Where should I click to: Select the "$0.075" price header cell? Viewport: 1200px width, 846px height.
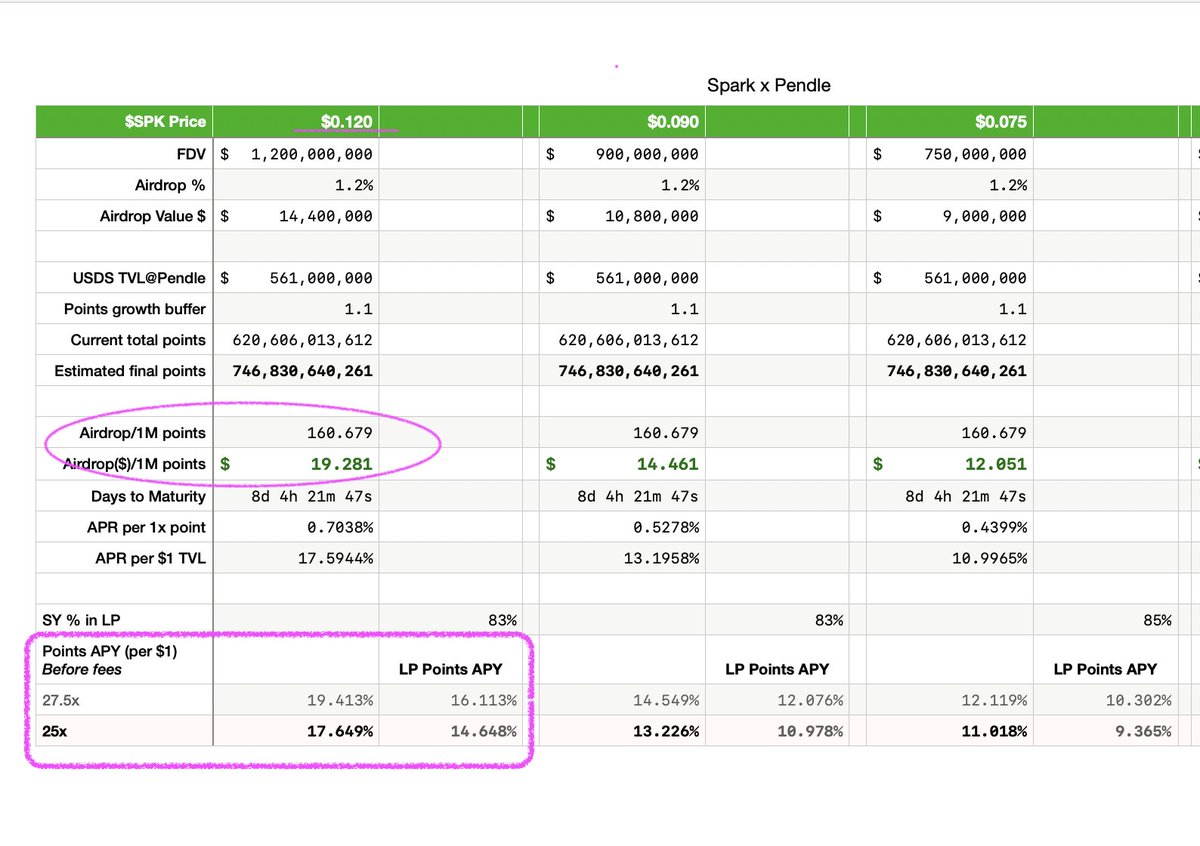coord(949,122)
